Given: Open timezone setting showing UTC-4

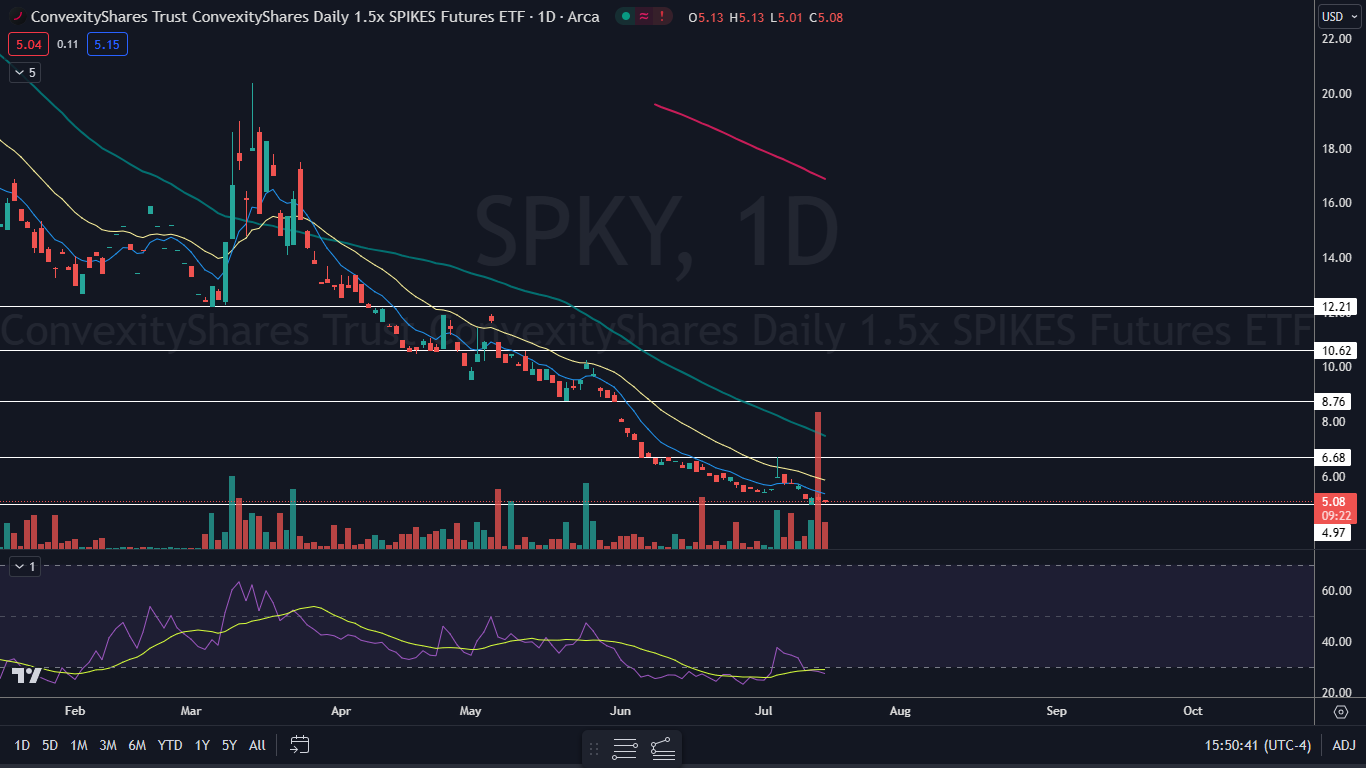Looking at the screenshot, I should click(x=1262, y=745).
